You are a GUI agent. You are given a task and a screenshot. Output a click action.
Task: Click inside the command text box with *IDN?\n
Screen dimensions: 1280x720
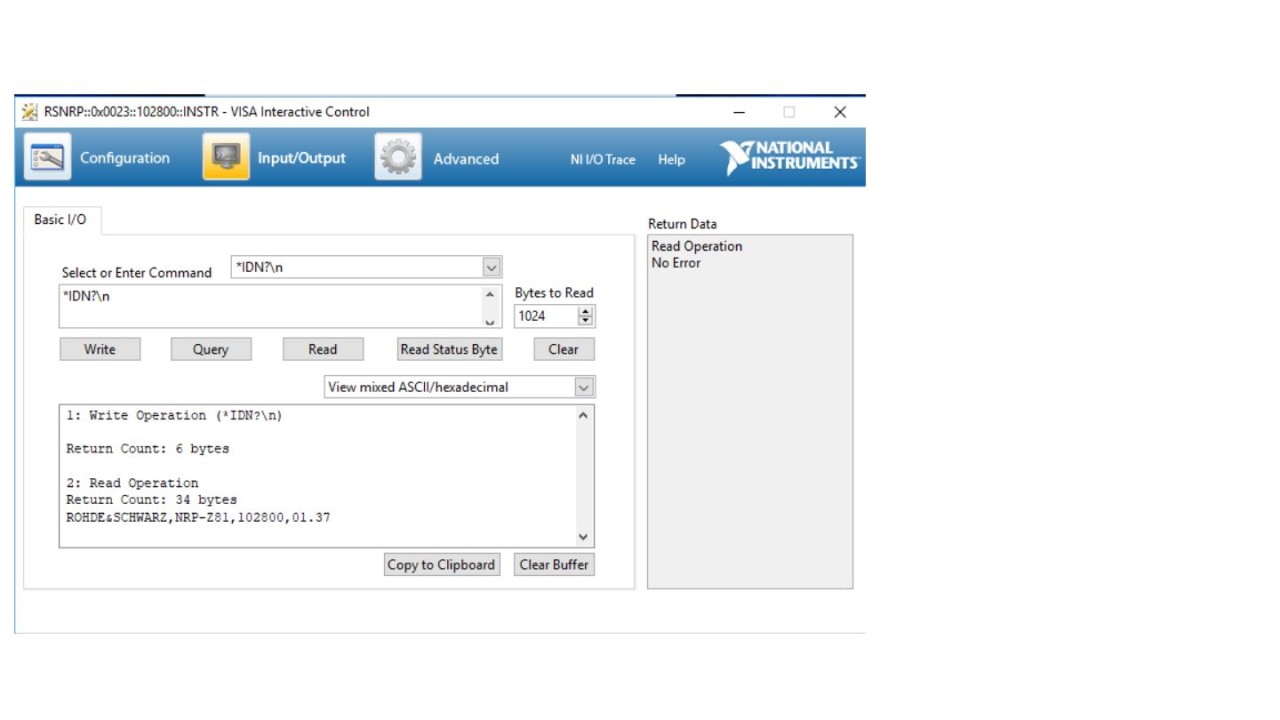[x=270, y=306]
